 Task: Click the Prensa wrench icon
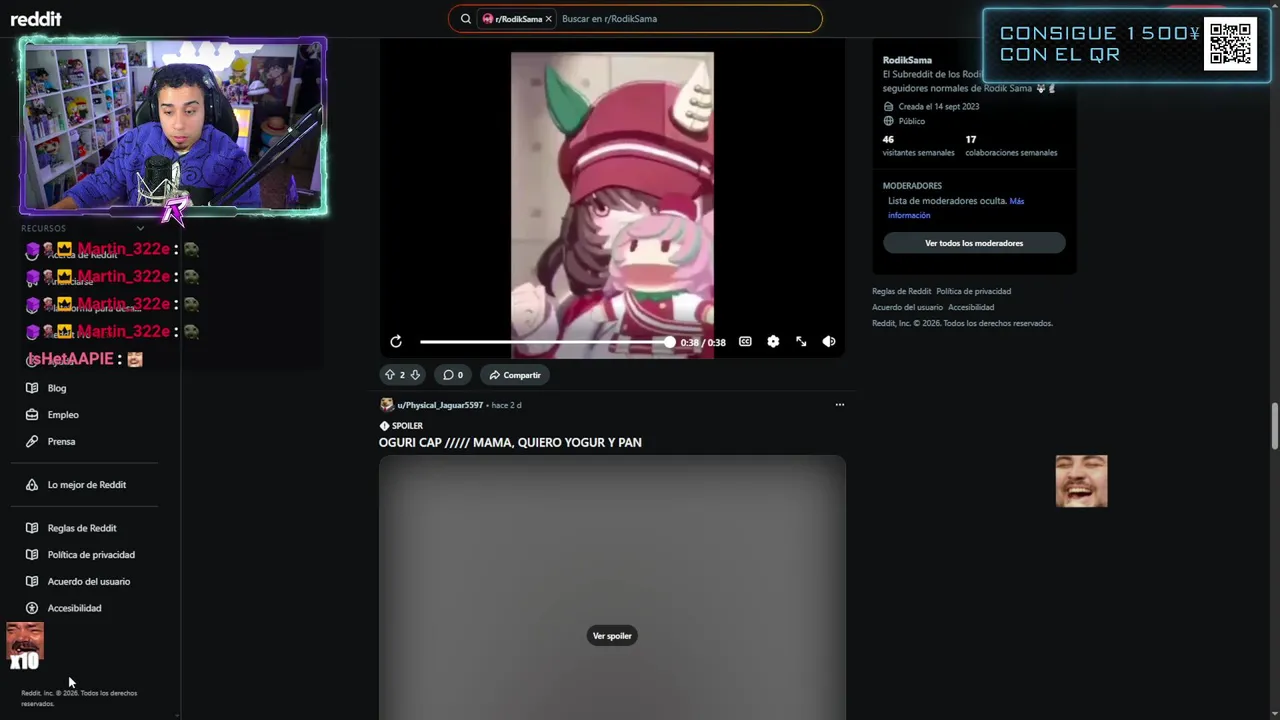tap(32, 441)
